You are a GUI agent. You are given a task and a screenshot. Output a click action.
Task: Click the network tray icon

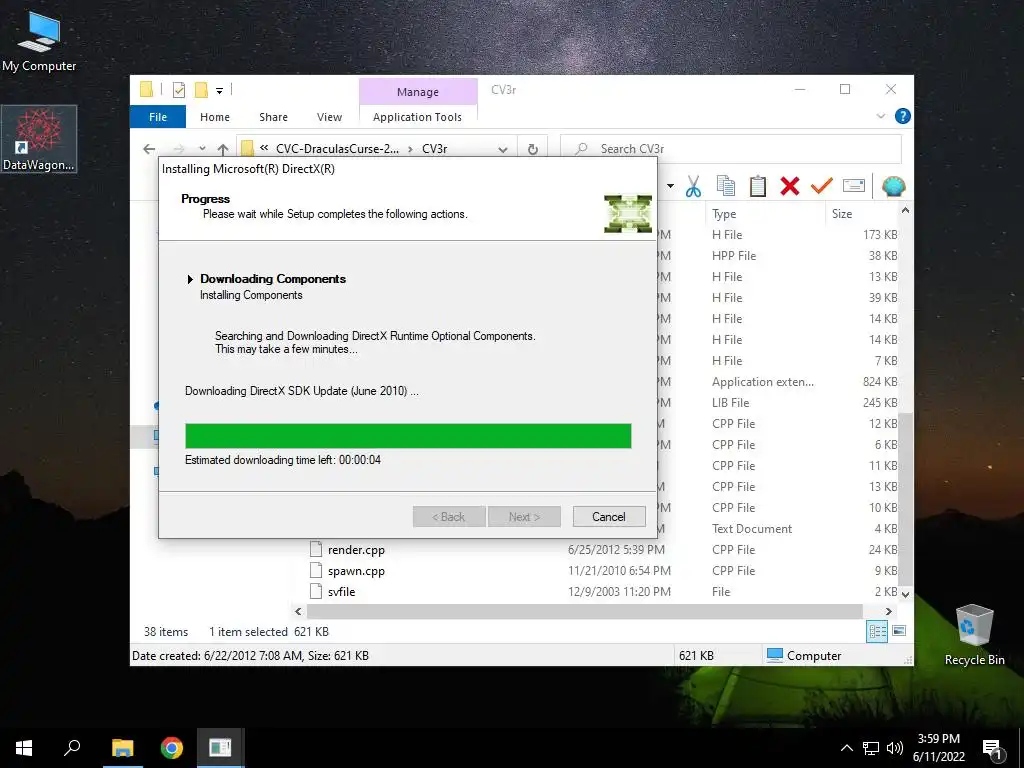click(x=871, y=748)
